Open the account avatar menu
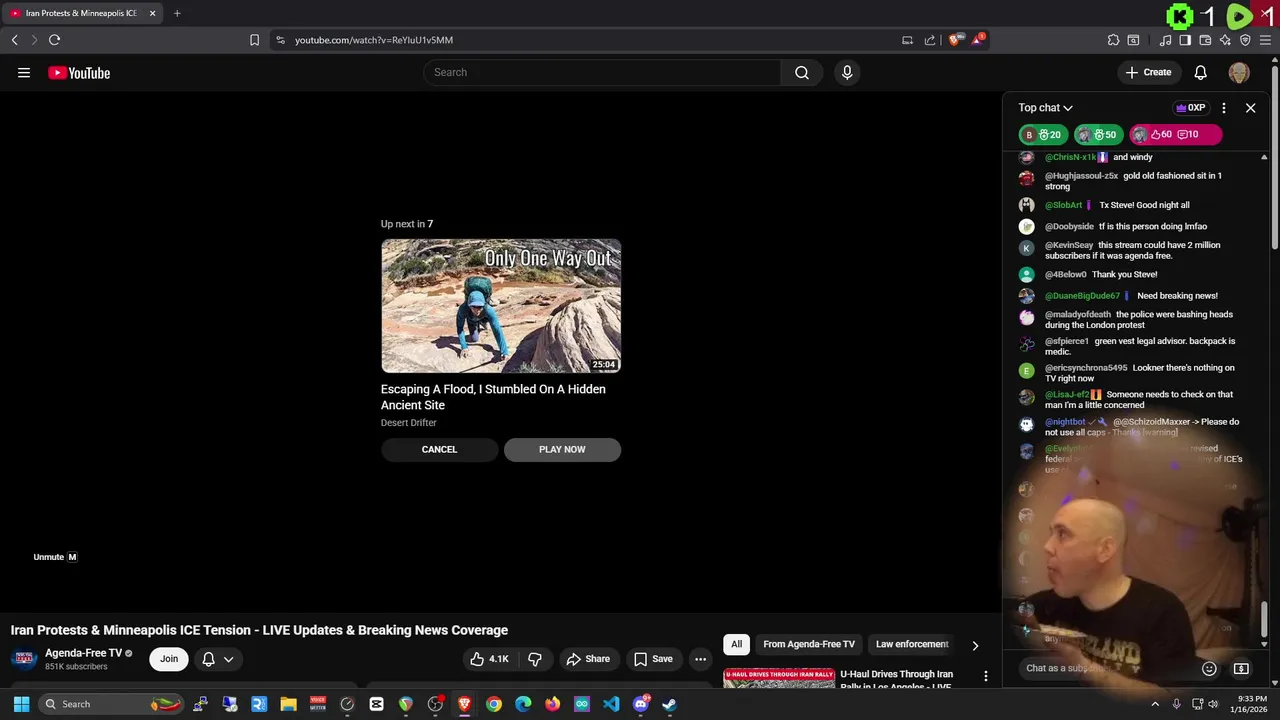Screen dimensions: 1280x720 [1239, 72]
